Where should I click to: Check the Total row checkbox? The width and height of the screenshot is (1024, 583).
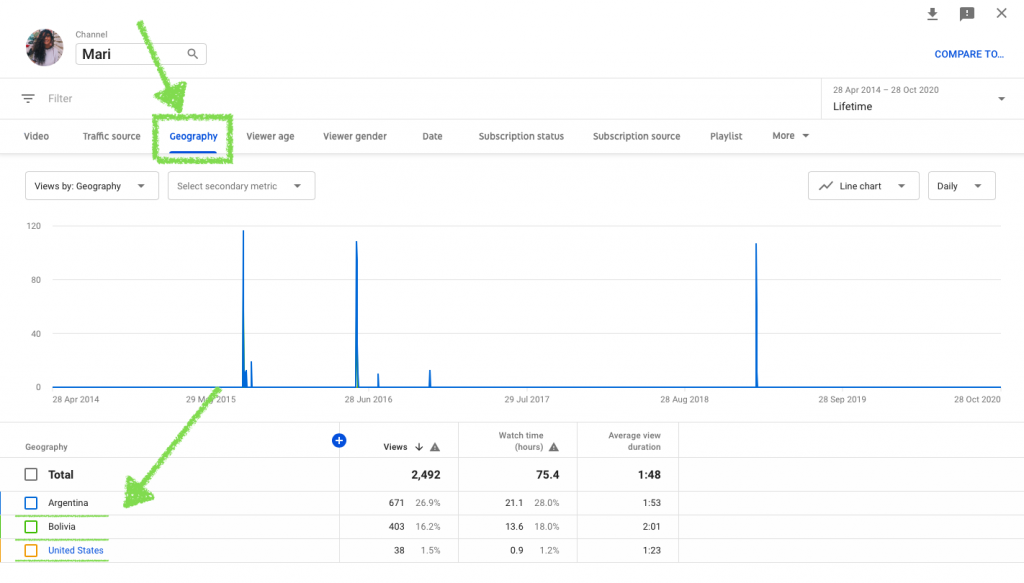pos(29,474)
